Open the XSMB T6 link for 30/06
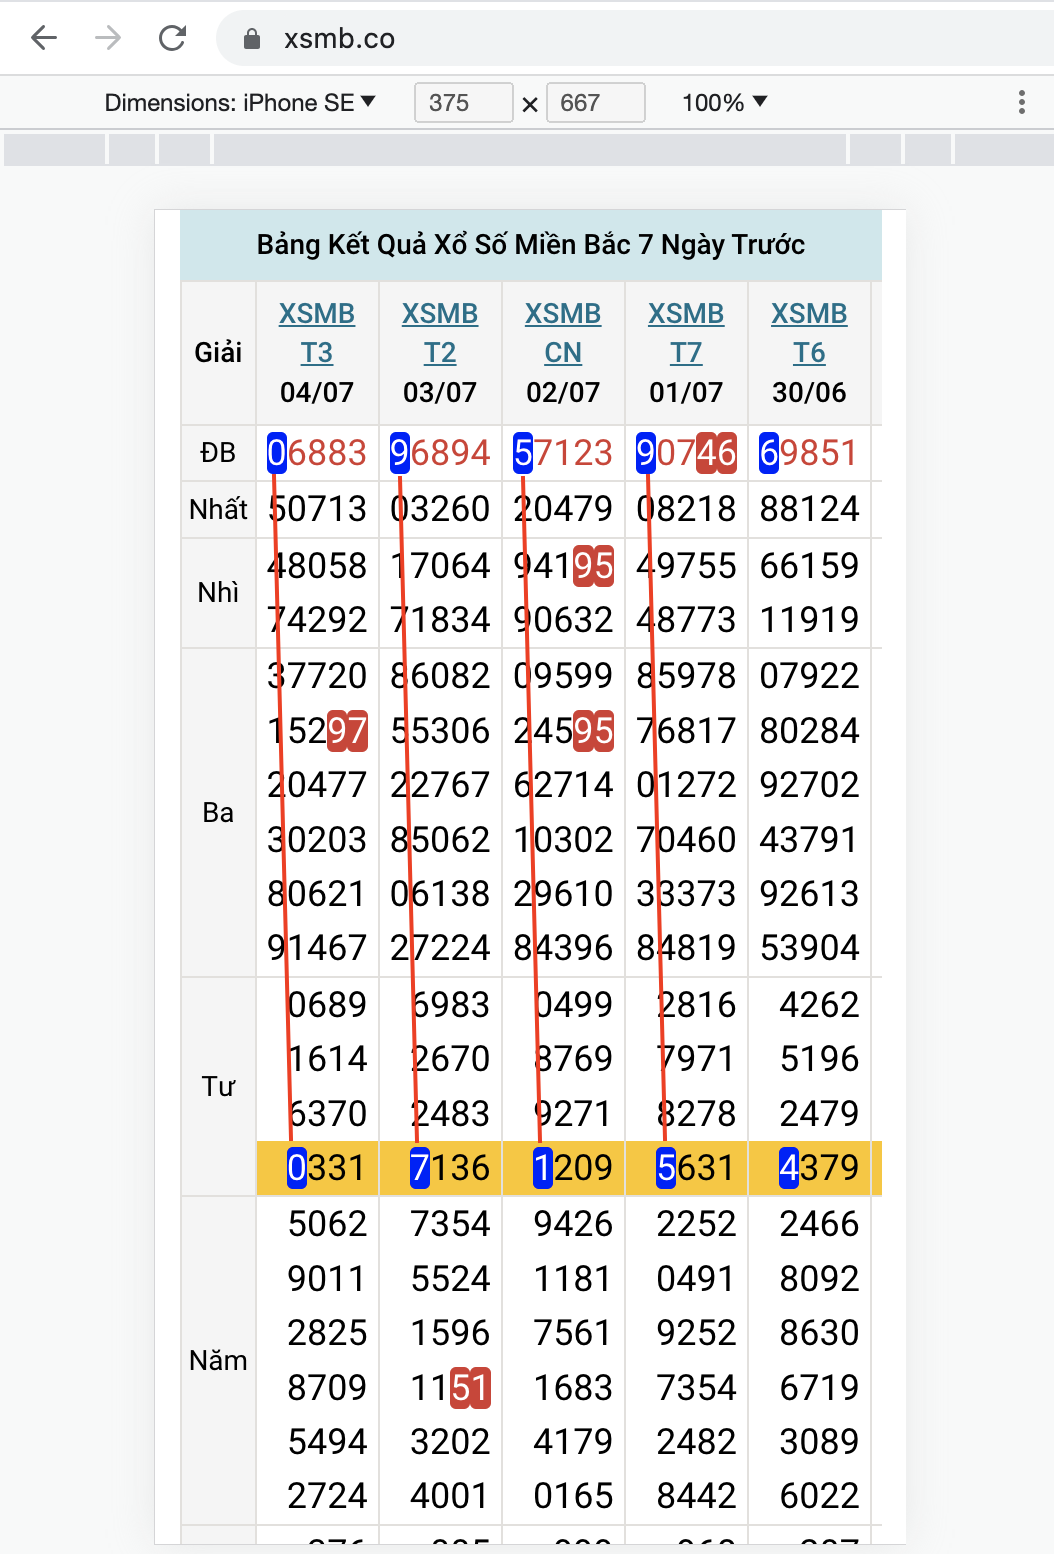Image resolution: width=1054 pixels, height=1554 pixels. pyautogui.click(x=809, y=333)
